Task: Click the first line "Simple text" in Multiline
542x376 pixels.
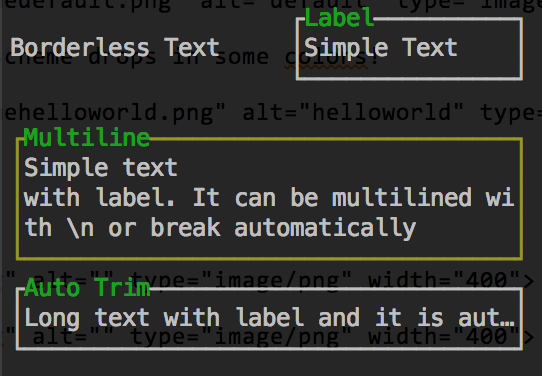Action: pos(101,168)
